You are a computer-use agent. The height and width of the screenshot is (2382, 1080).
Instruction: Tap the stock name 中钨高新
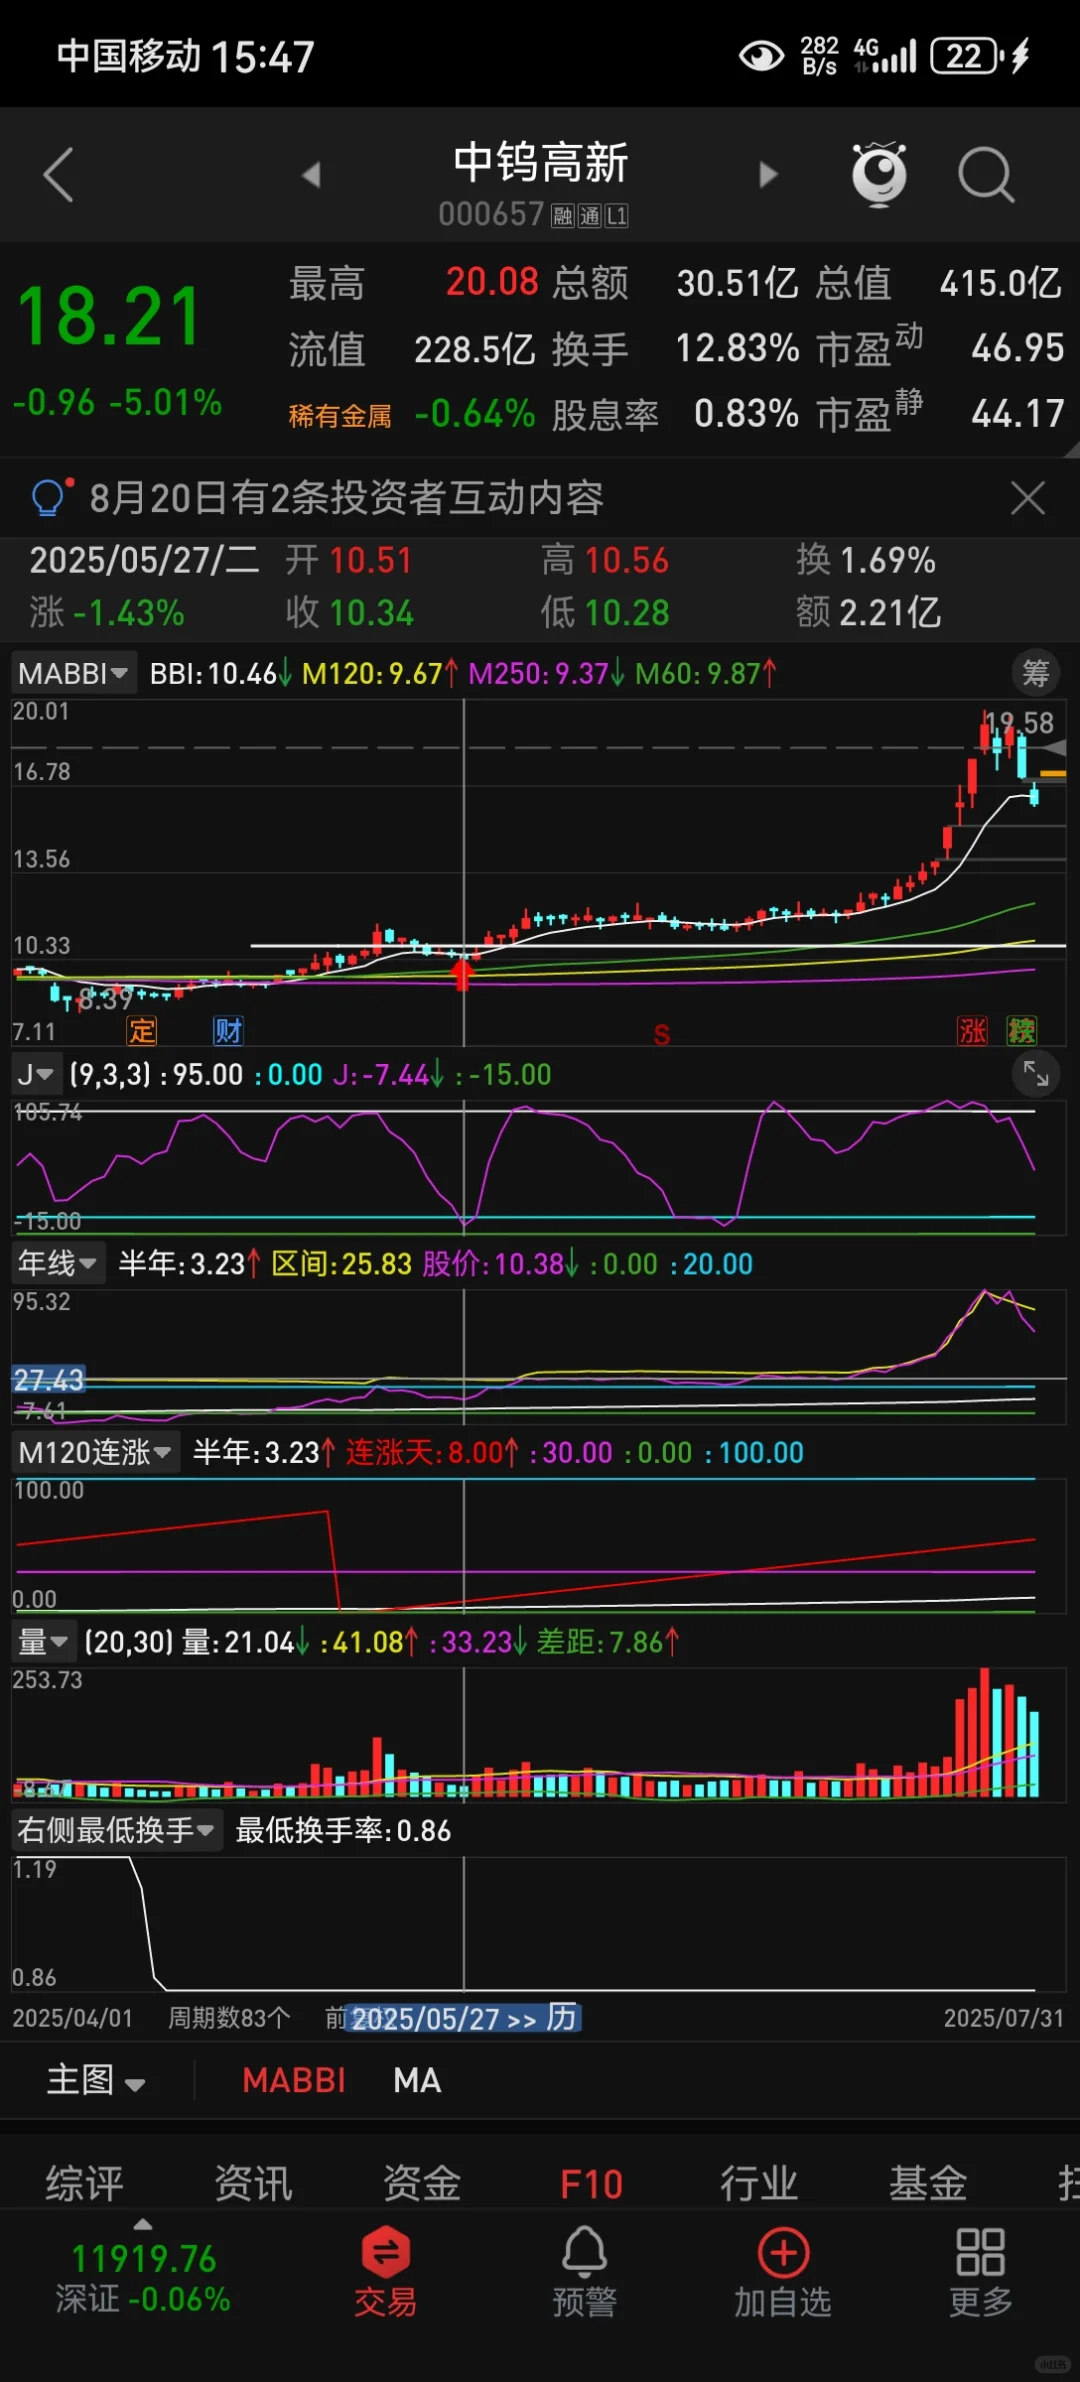click(x=540, y=162)
